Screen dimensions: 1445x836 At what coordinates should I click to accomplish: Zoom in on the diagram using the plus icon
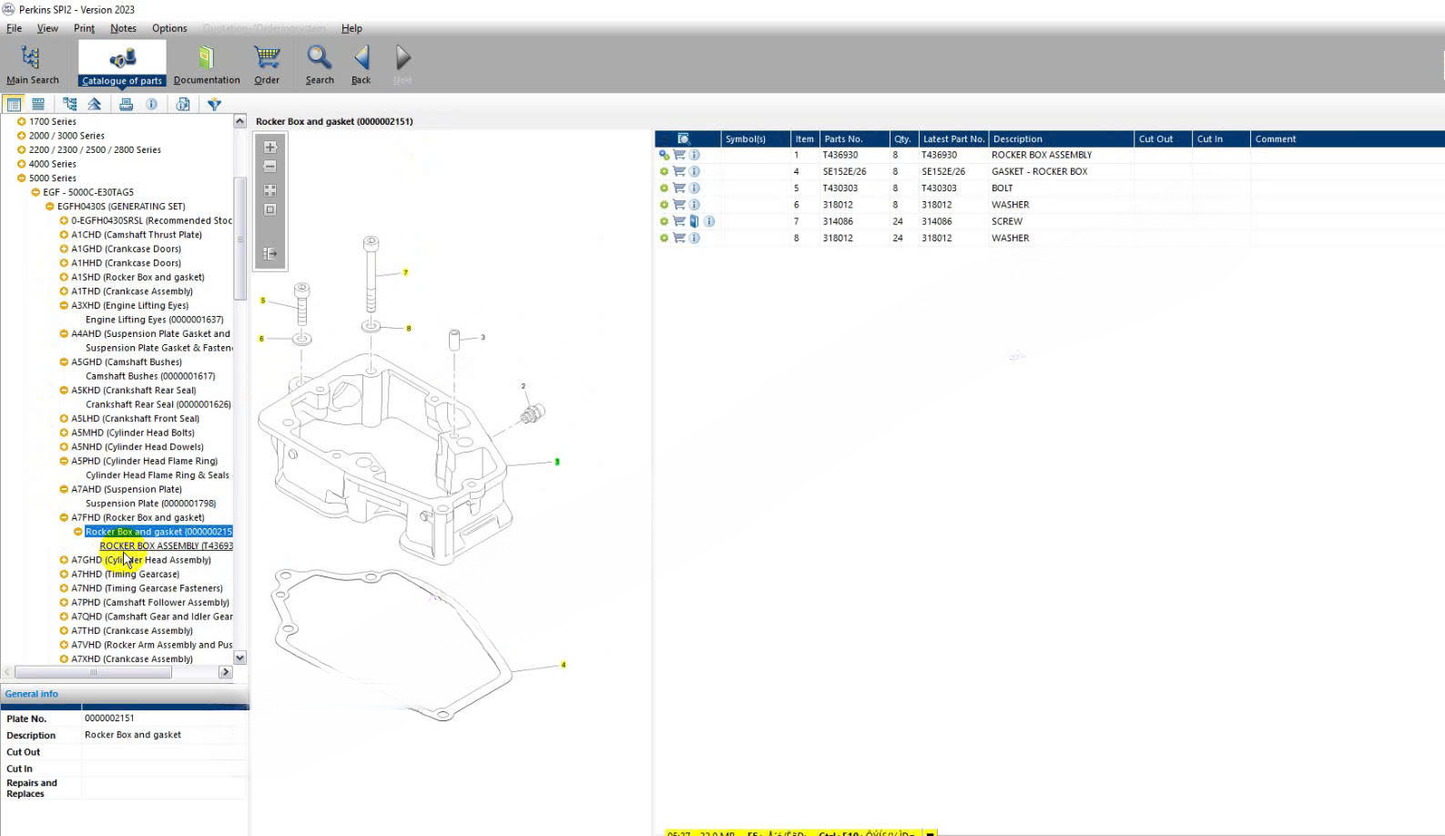pyautogui.click(x=270, y=145)
